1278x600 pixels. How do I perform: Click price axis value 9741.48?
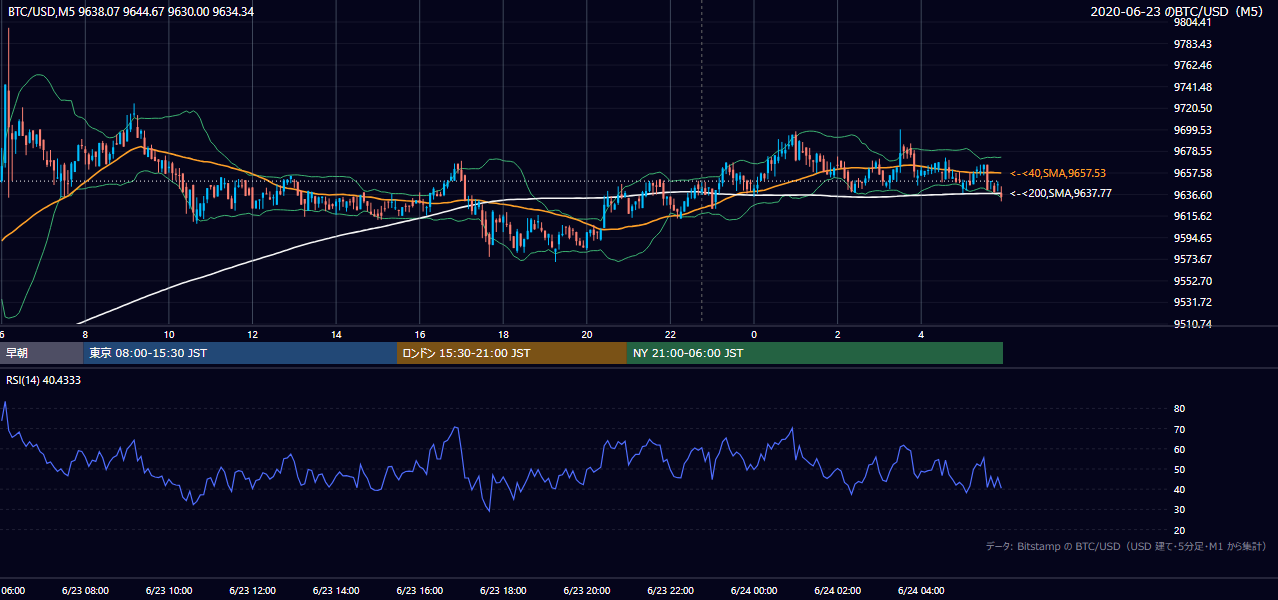(1193, 87)
